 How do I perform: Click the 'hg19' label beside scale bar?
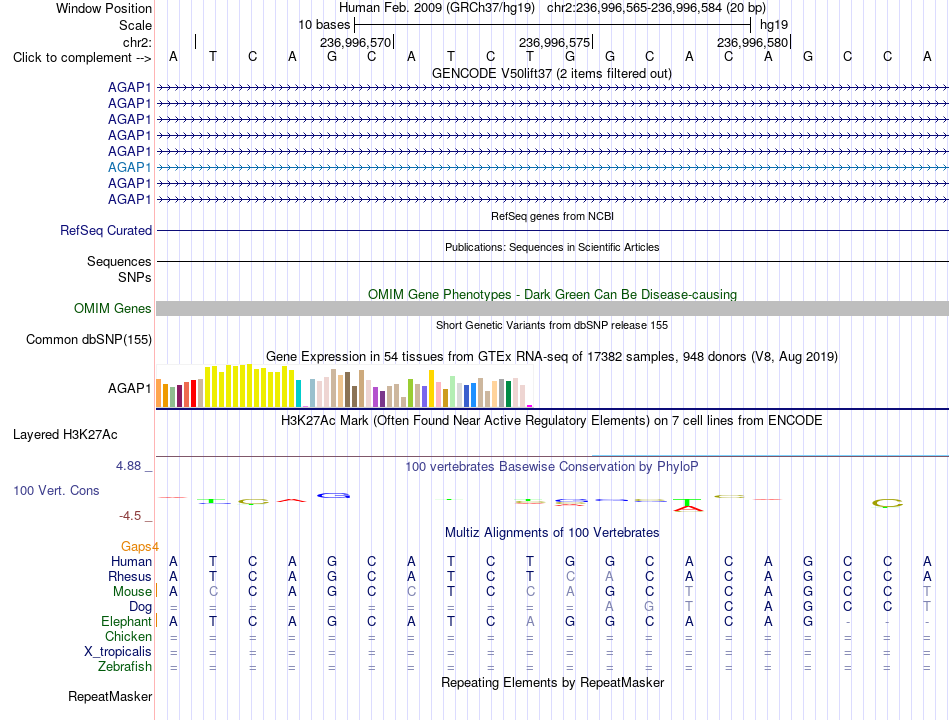774,25
